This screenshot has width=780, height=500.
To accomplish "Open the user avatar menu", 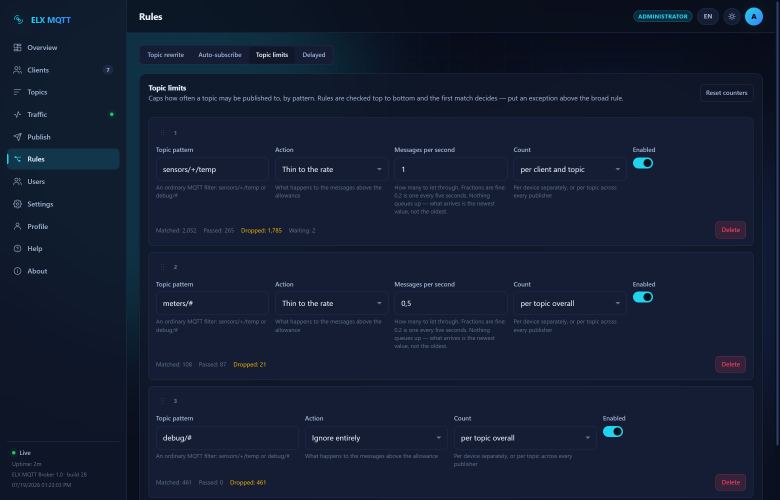I will click(754, 16).
